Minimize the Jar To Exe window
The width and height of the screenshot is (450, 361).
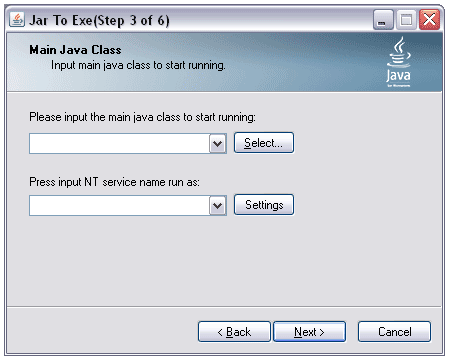coord(383,20)
